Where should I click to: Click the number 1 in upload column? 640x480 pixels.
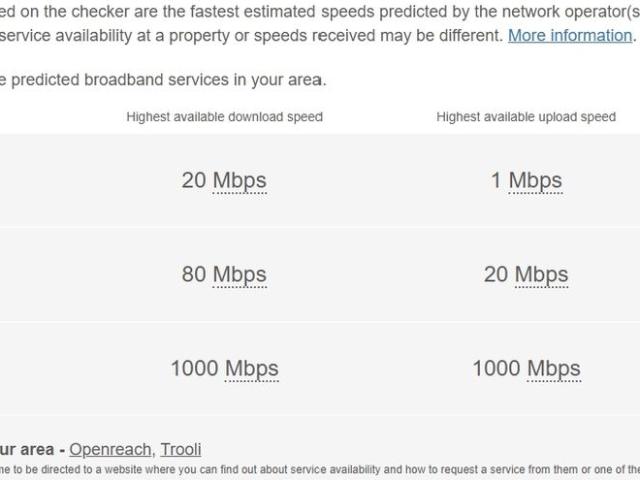click(x=495, y=181)
